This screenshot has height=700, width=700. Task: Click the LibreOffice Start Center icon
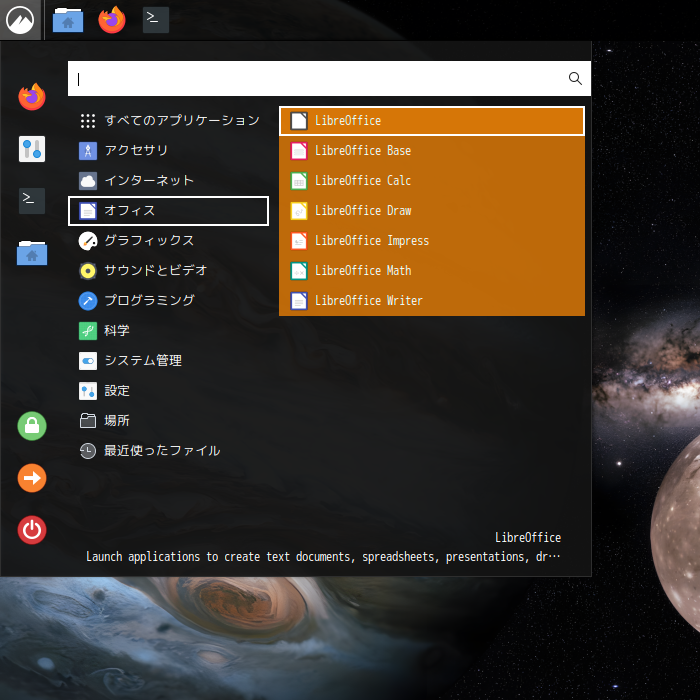tap(299, 121)
